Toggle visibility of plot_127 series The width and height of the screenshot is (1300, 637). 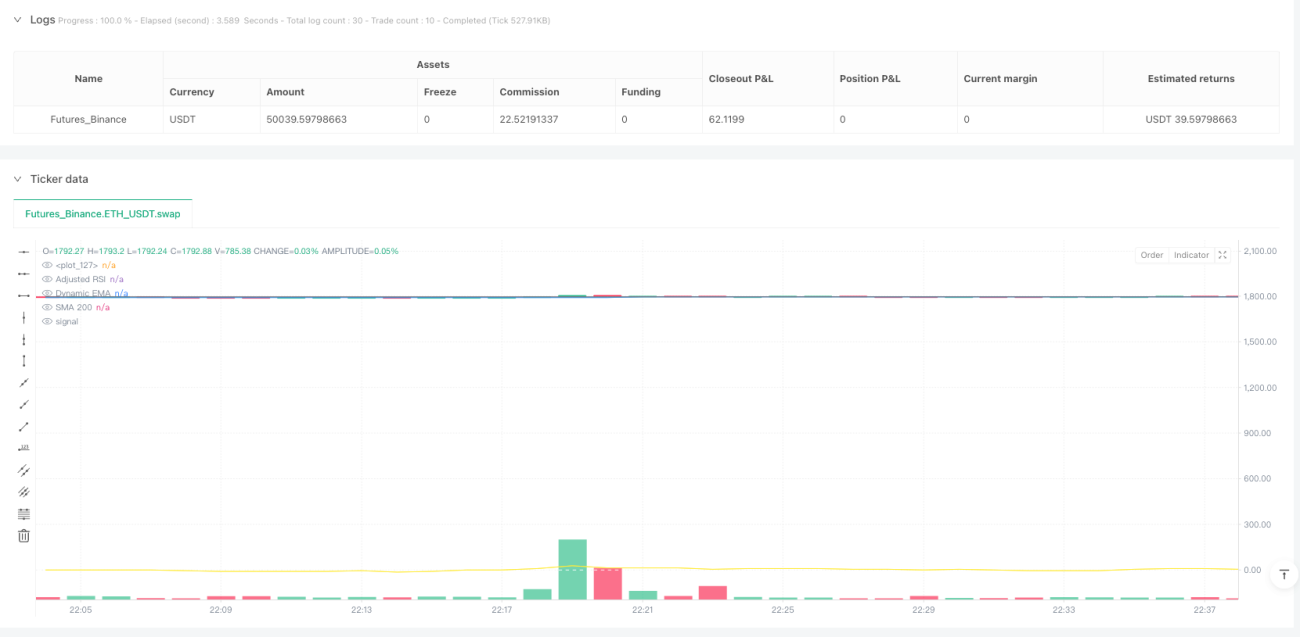pos(47,265)
